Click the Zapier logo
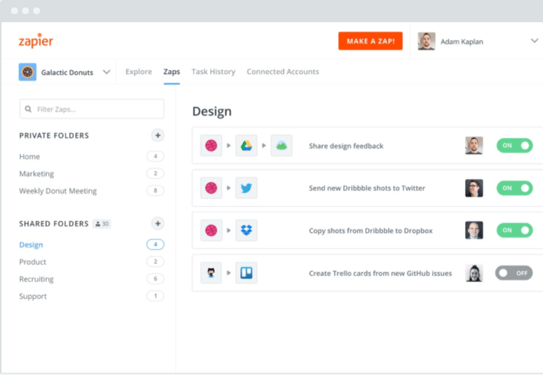 36,41
